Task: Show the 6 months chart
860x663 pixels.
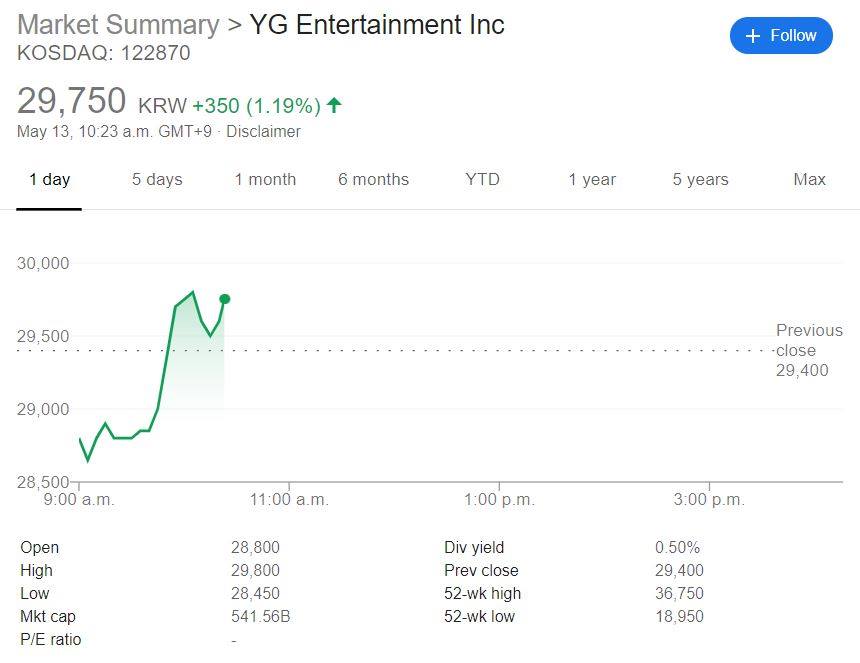Action: point(374,179)
